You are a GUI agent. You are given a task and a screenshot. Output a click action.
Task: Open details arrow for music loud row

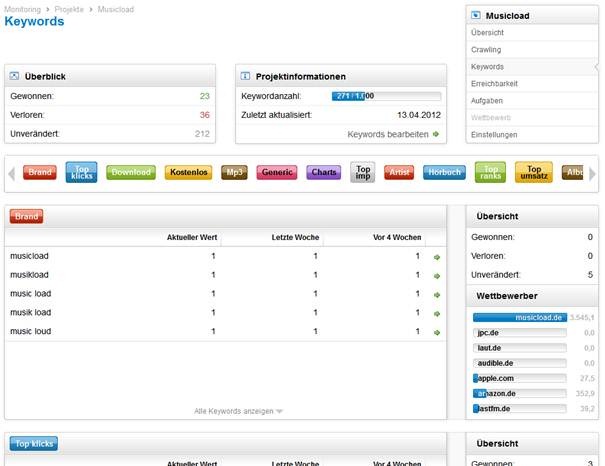(437, 332)
